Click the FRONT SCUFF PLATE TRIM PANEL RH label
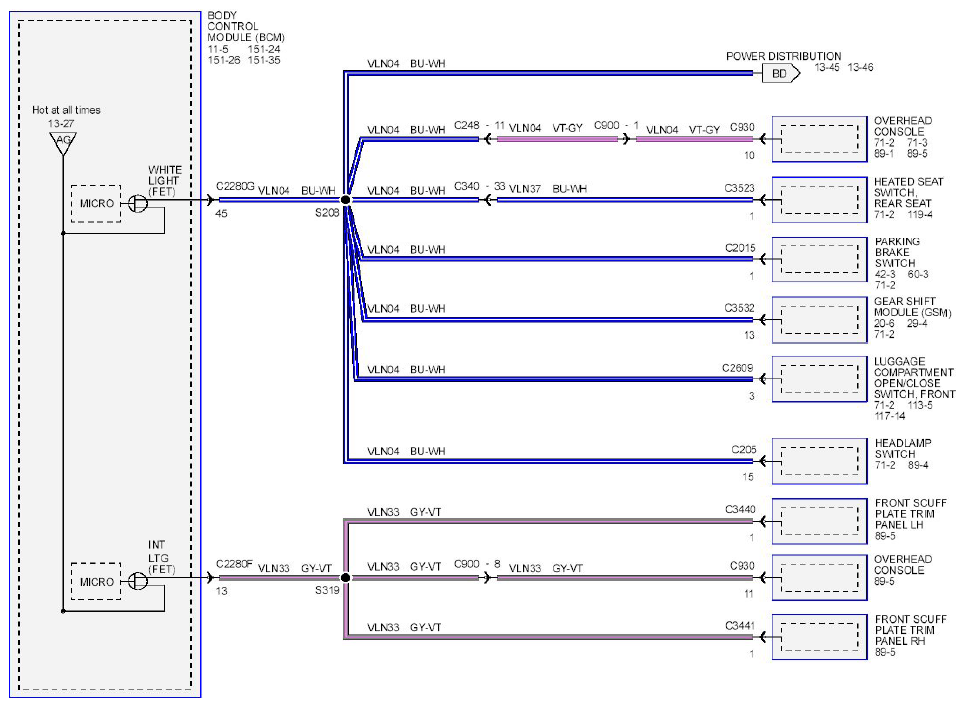Screen dimensions: 965x707 click(910, 630)
